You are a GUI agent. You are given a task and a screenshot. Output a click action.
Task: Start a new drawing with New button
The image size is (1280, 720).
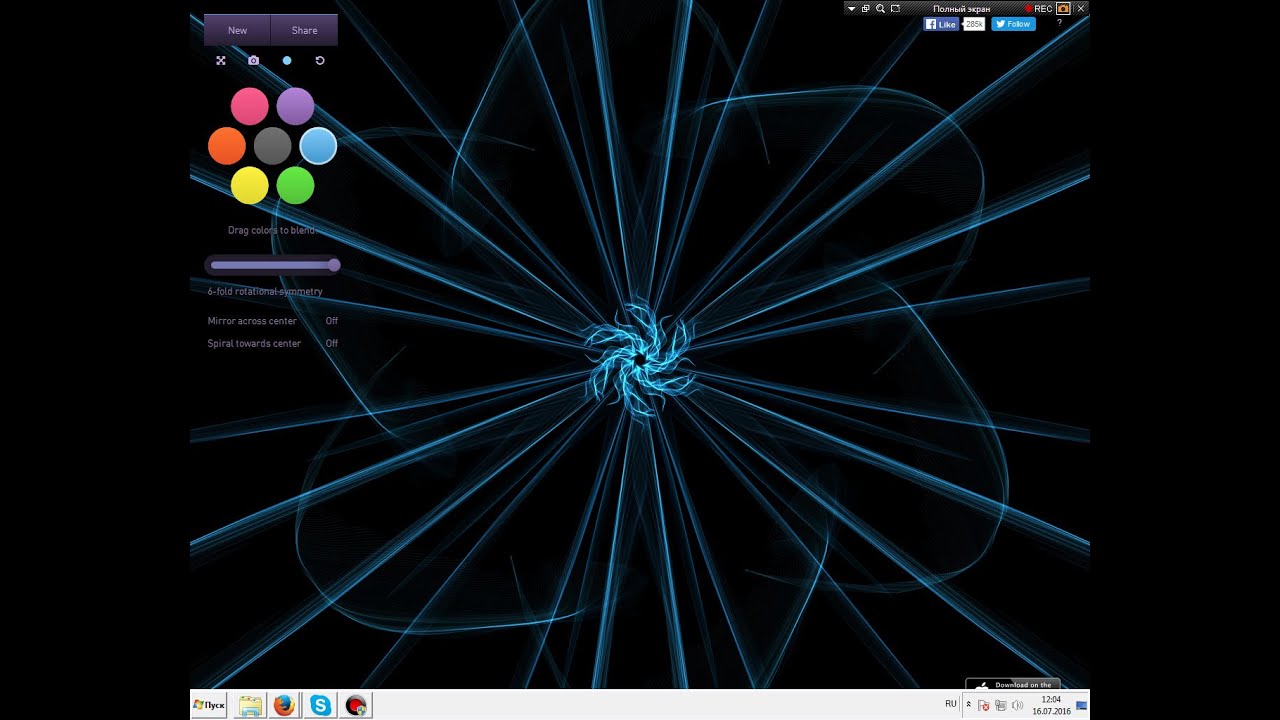point(237,30)
